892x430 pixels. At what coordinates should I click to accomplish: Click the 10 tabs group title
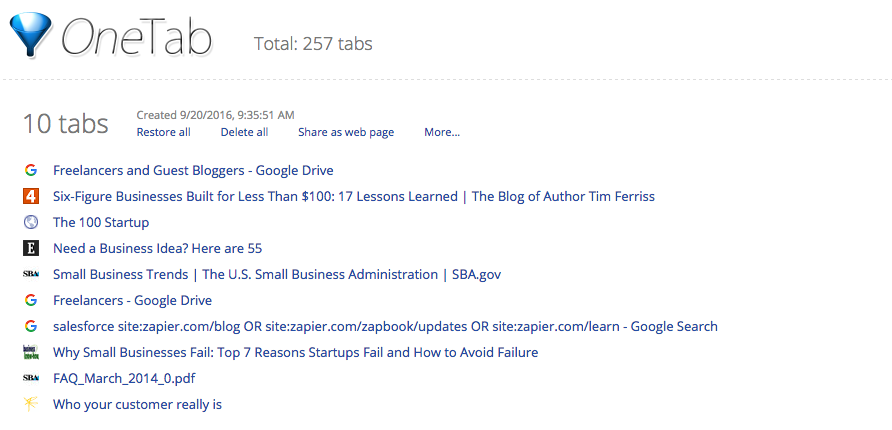pos(65,123)
